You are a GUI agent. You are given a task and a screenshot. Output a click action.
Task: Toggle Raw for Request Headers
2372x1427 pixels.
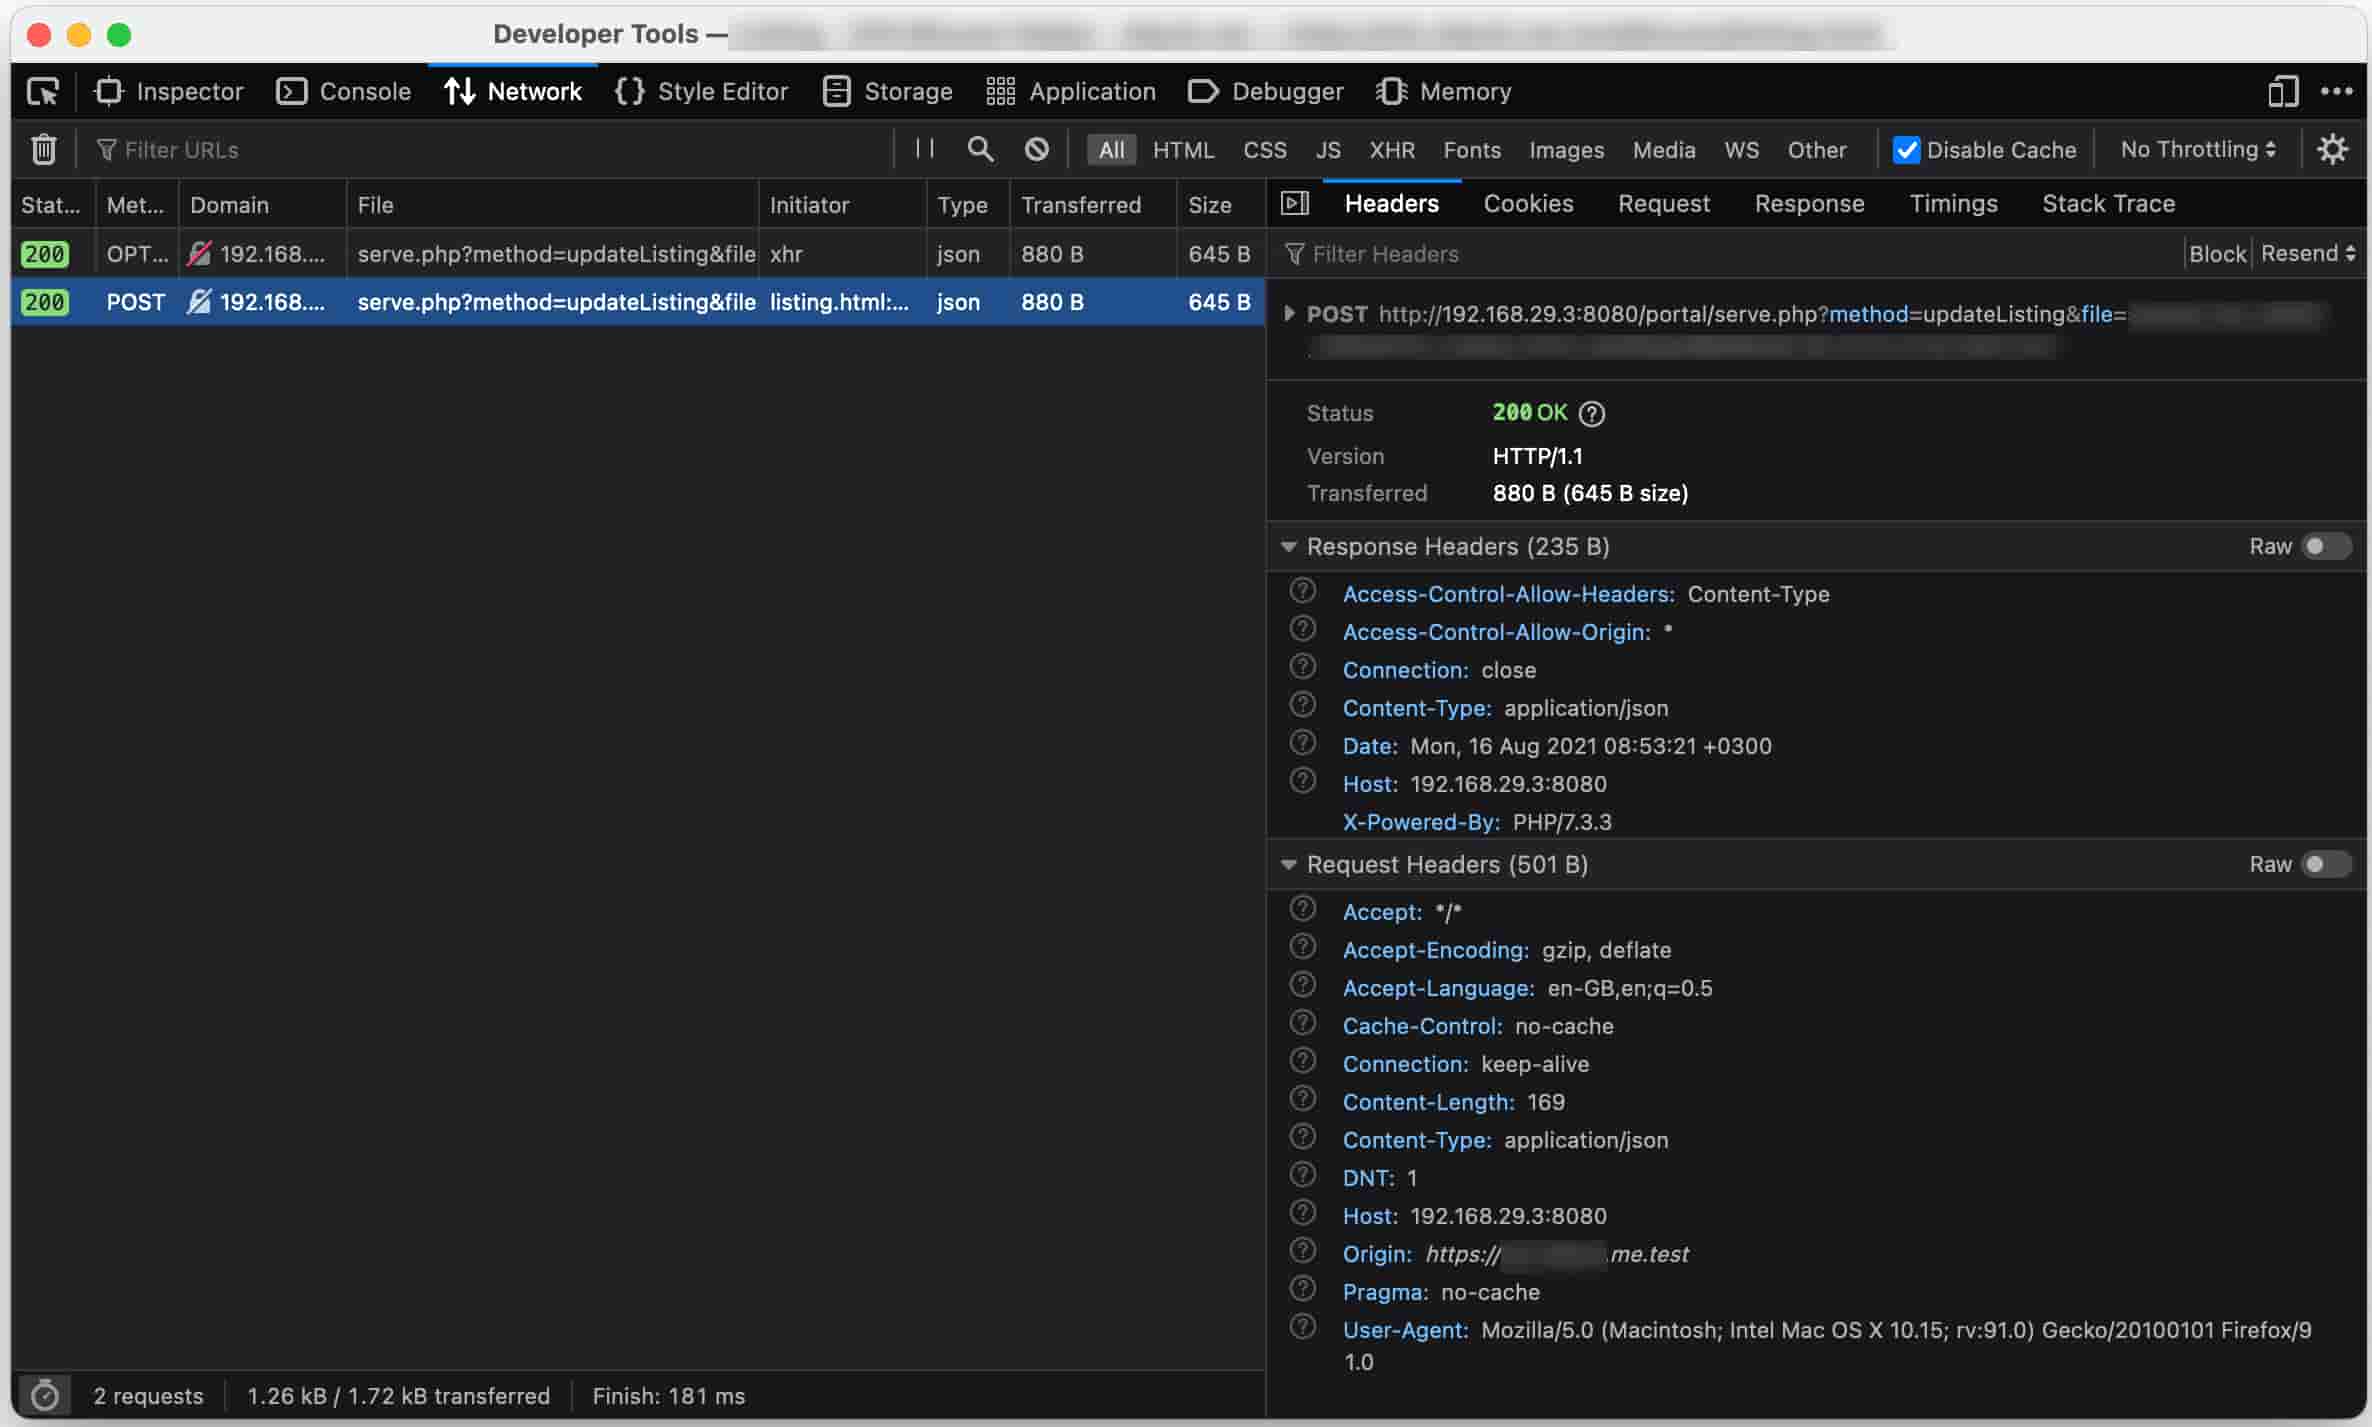point(2326,865)
